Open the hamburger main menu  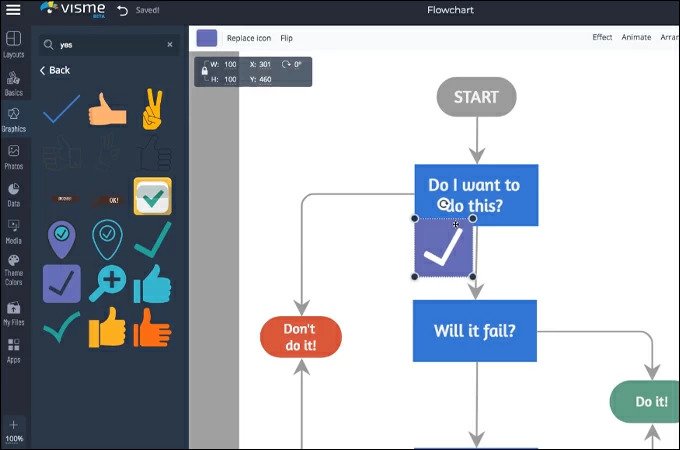[x=13, y=10]
